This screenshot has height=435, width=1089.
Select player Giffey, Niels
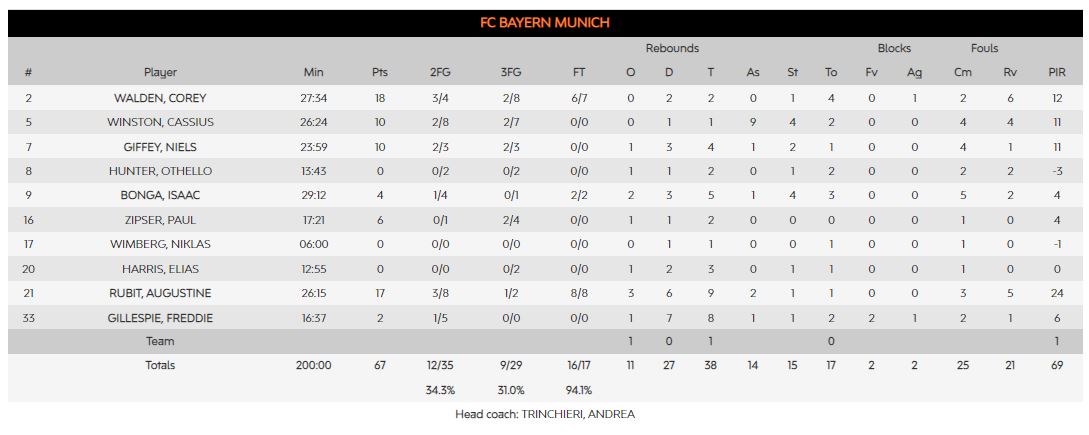pos(160,147)
